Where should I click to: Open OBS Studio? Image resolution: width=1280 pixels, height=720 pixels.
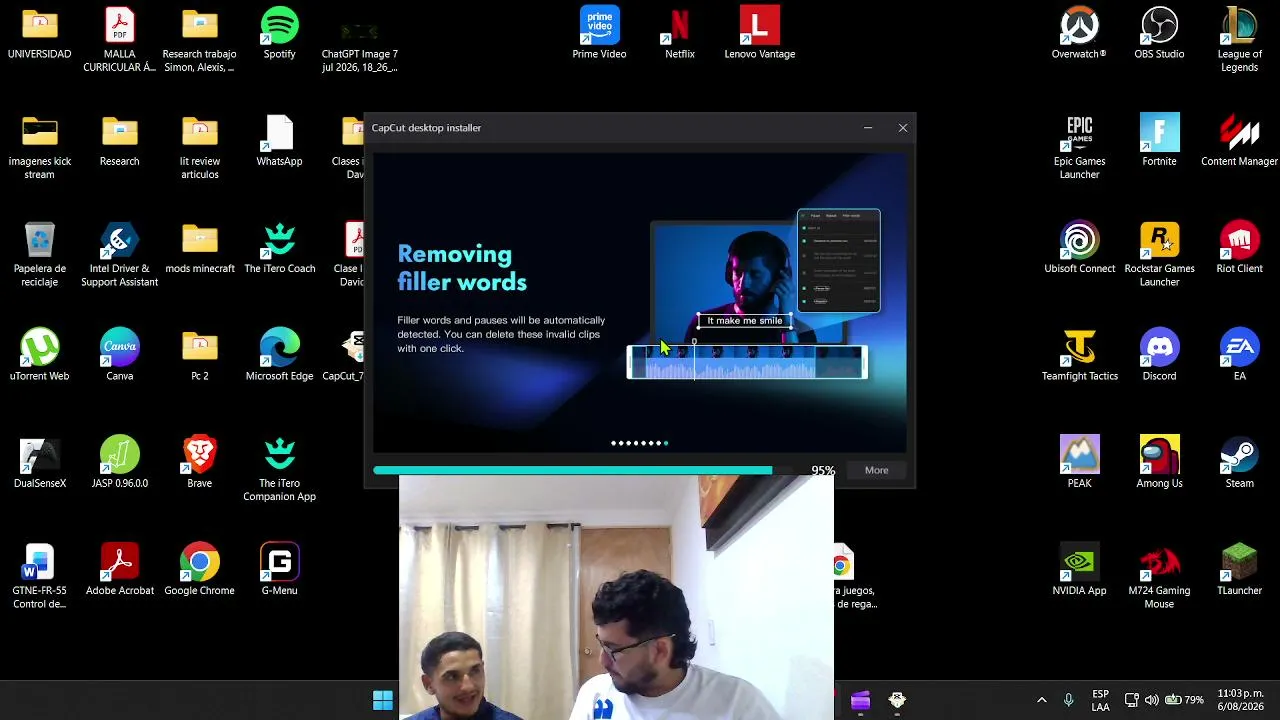pyautogui.click(x=1160, y=34)
